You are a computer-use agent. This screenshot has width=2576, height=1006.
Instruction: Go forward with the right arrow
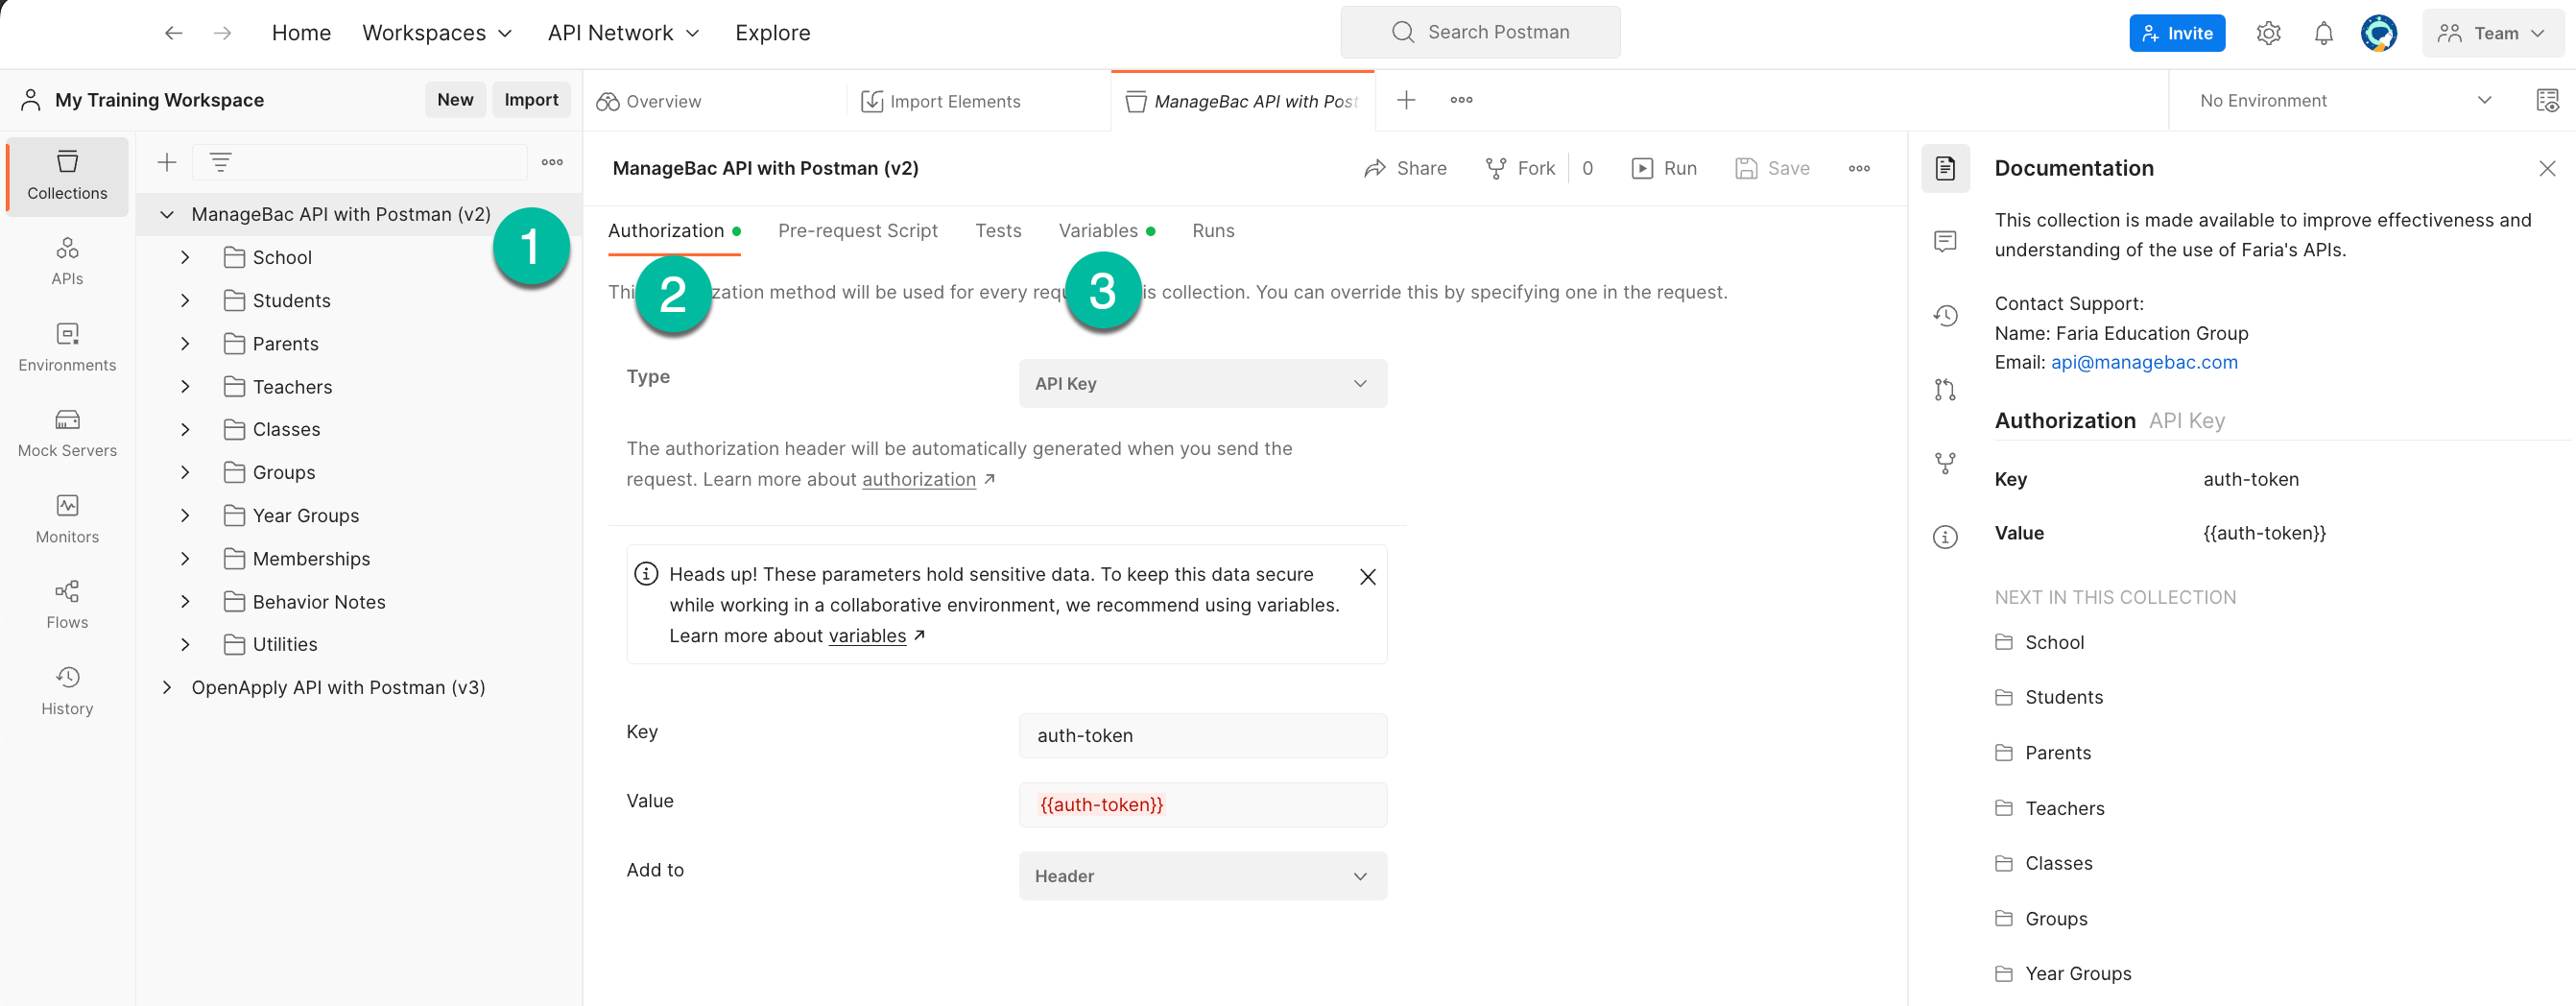222,33
